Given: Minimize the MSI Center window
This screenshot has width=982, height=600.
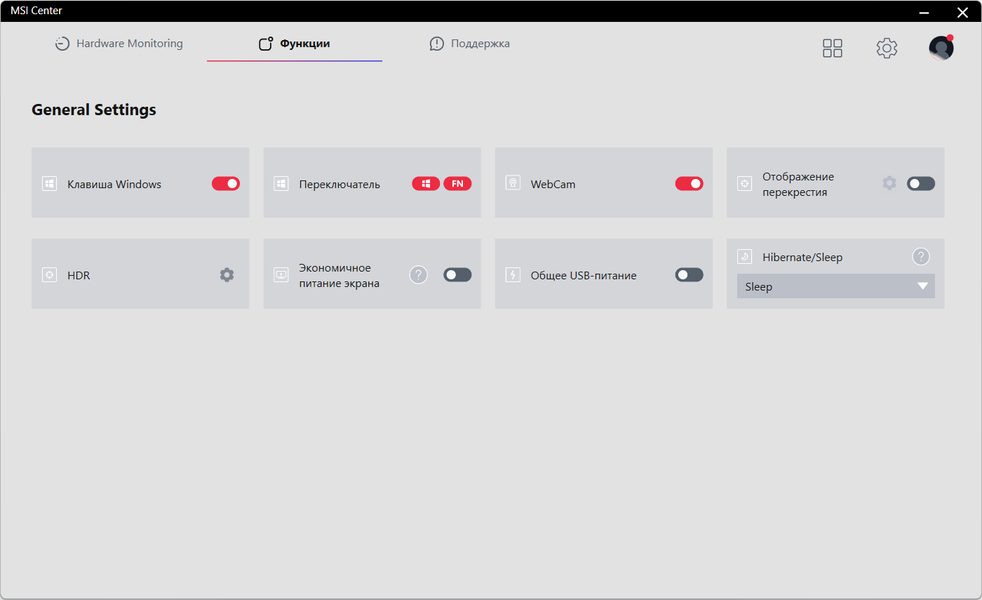Looking at the screenshot, I should coord(924,12).
